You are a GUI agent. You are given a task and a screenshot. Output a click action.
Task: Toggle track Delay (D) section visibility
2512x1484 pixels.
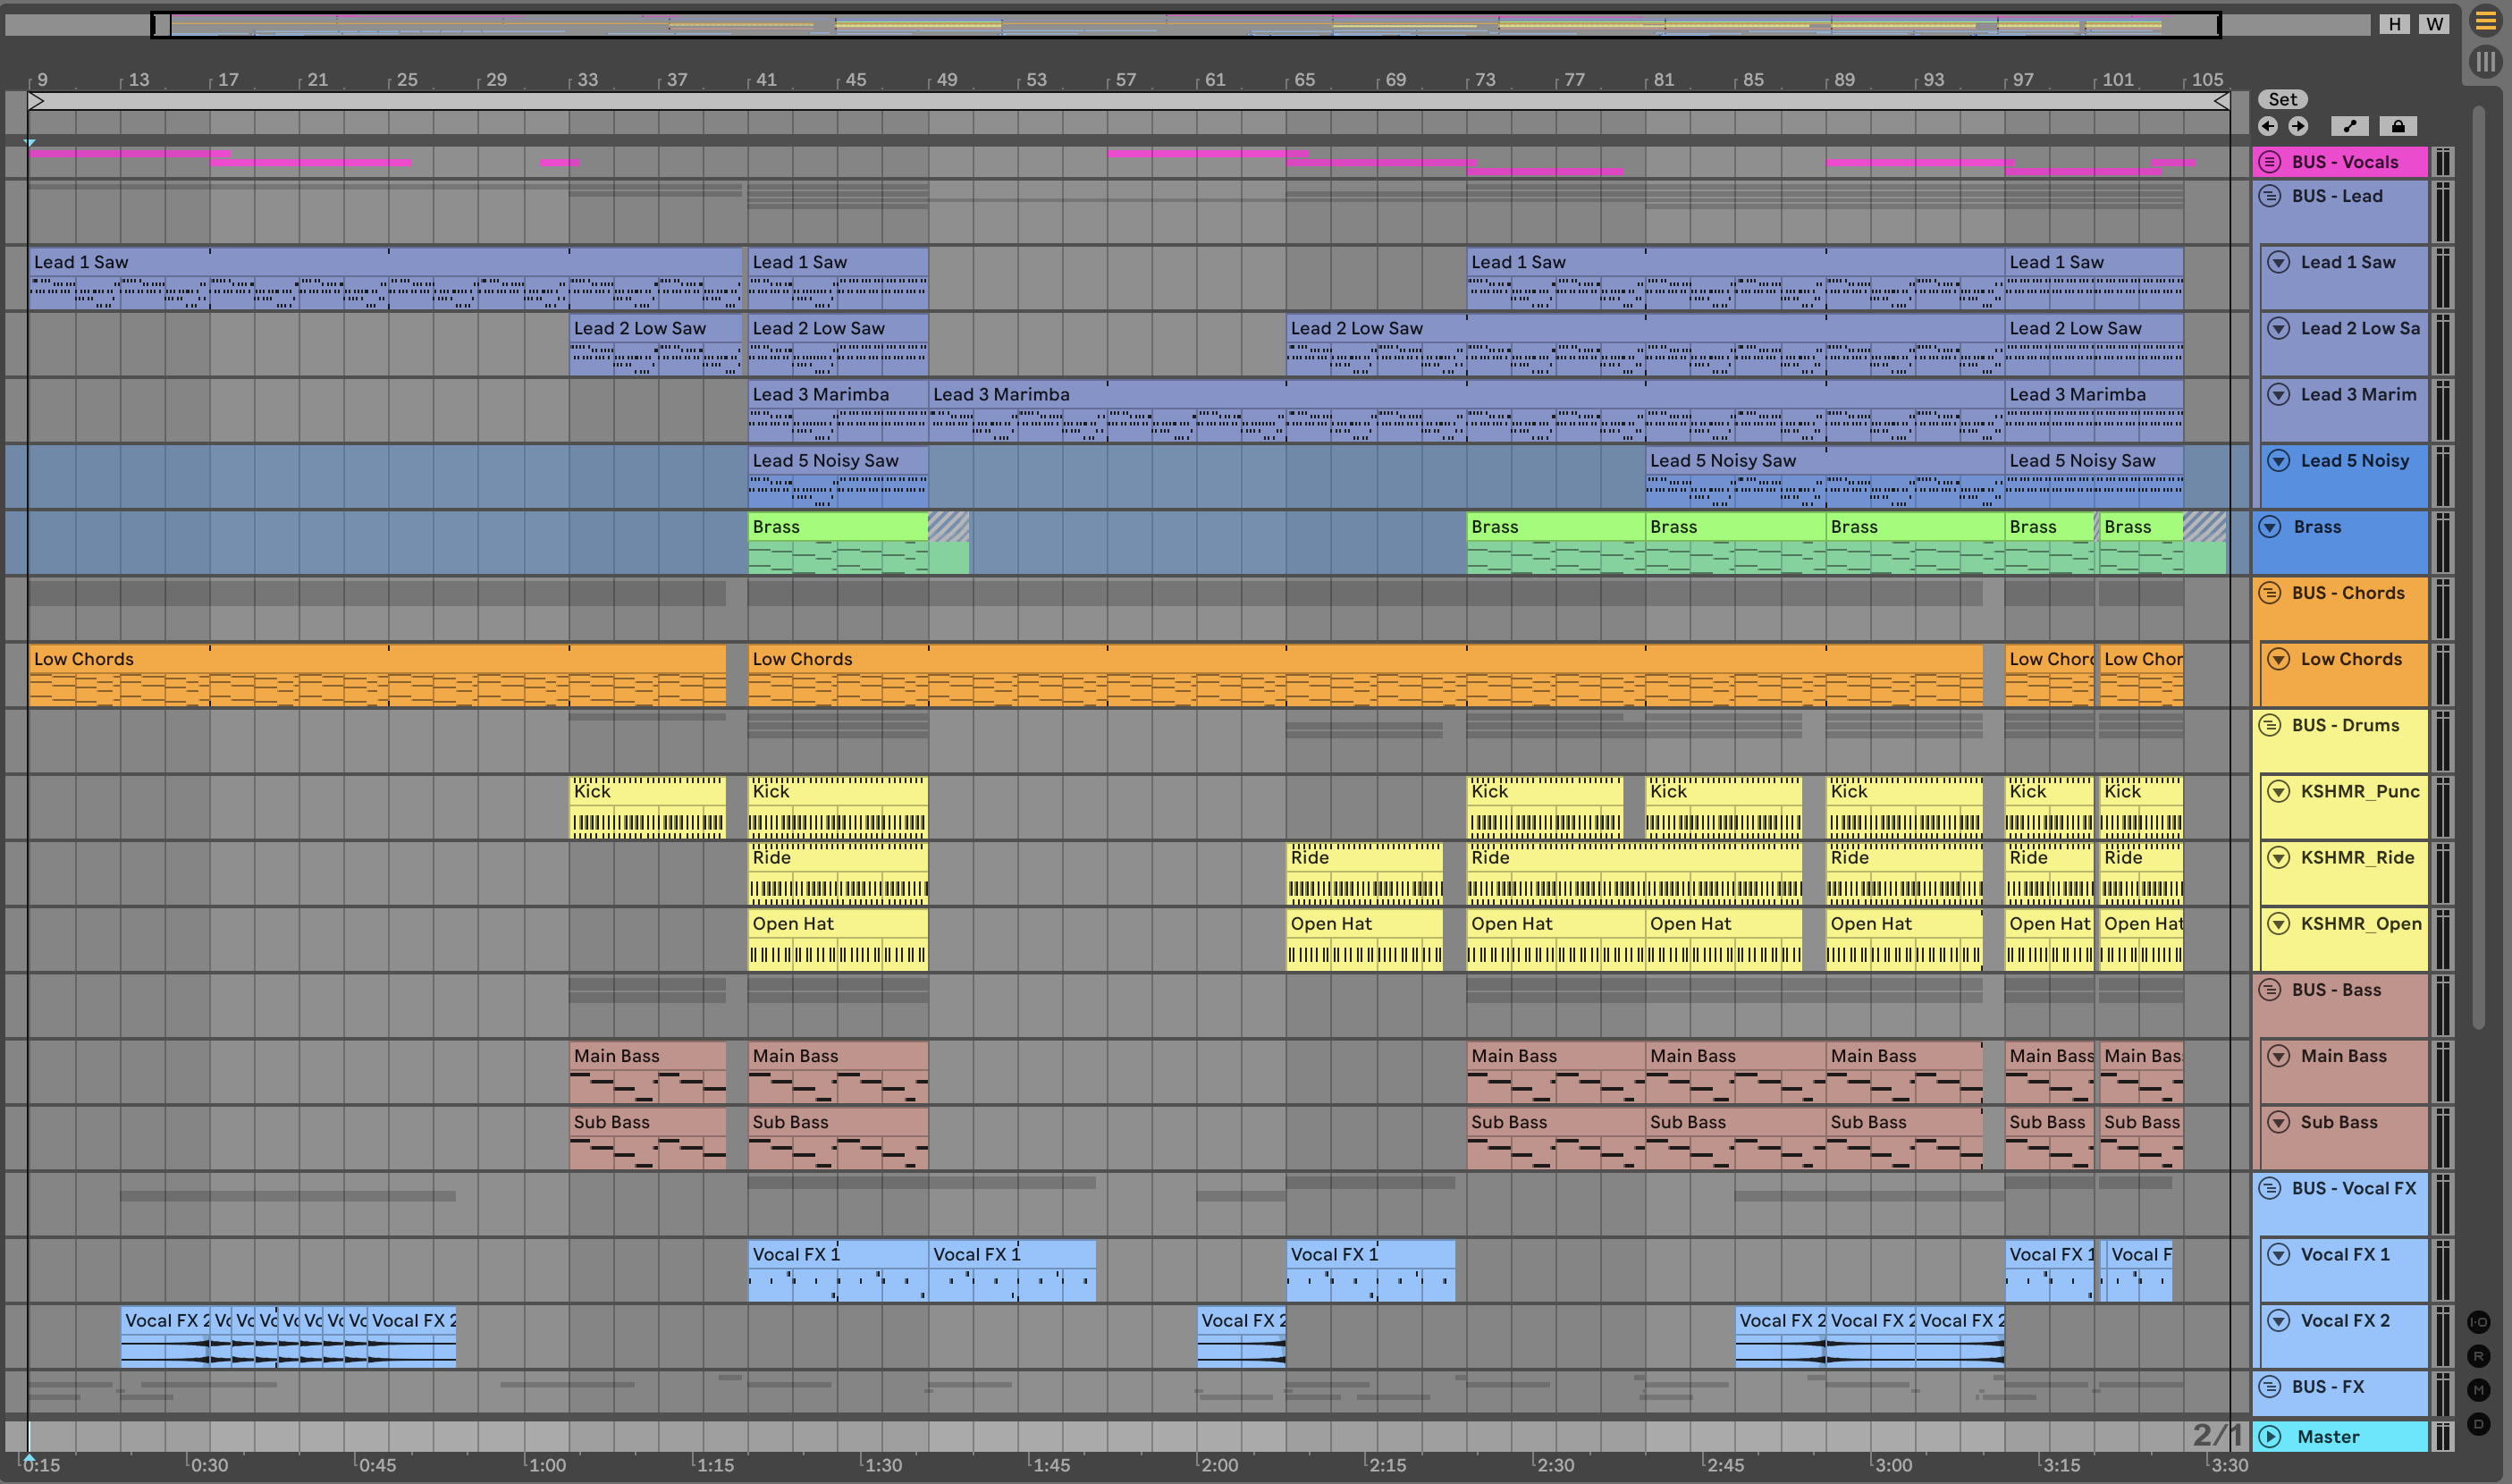[2478, 1424]
